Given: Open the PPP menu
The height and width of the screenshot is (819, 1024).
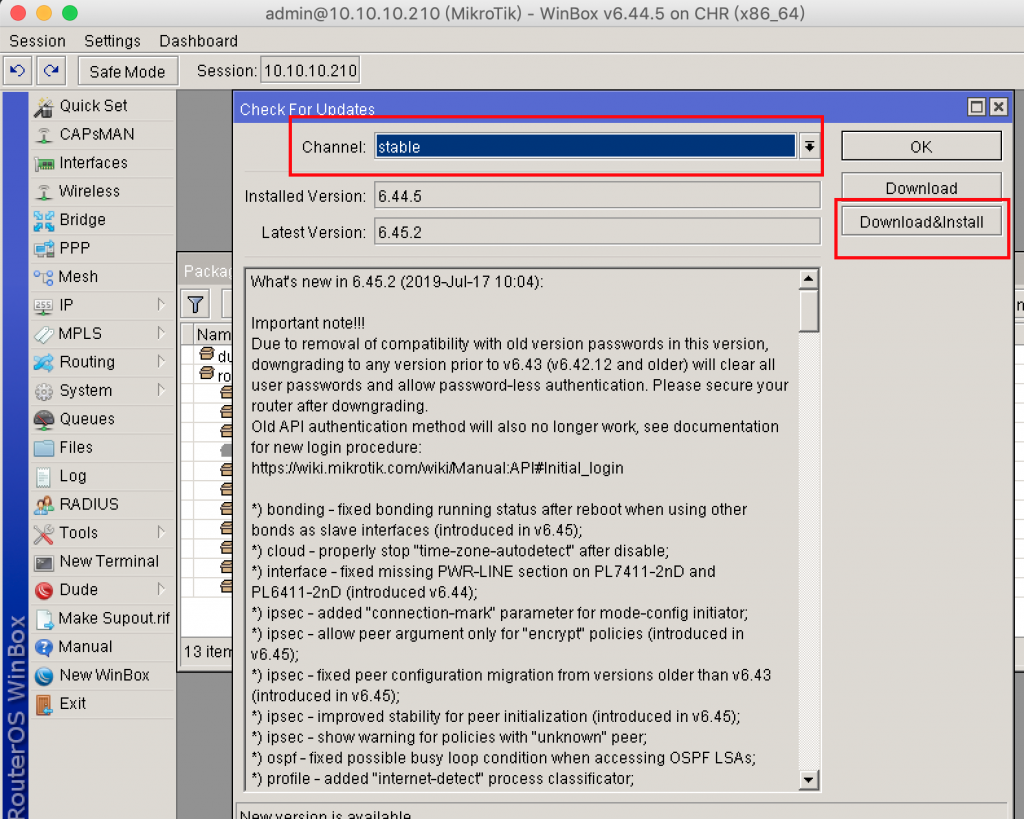Looking at the screenshot, I should (103, 248).
